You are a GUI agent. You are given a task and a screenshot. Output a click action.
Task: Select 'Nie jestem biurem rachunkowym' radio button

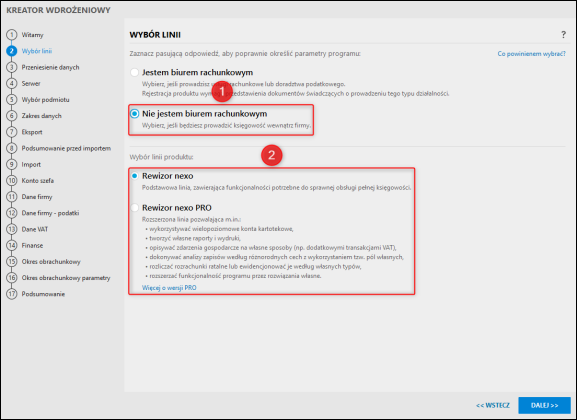(134, 114)
